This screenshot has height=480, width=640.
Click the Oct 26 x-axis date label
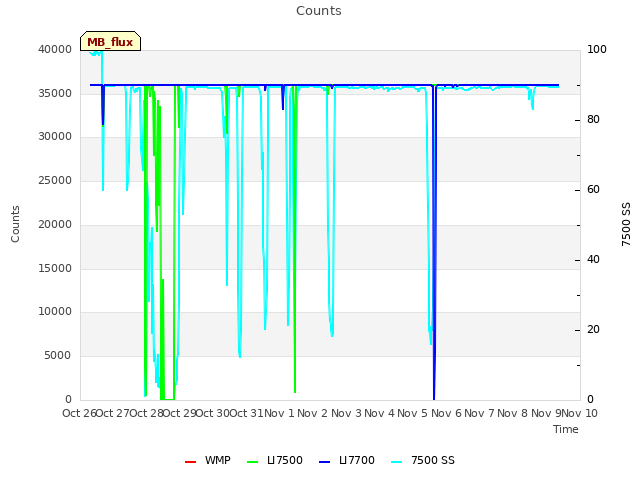(x=79, y=413)
